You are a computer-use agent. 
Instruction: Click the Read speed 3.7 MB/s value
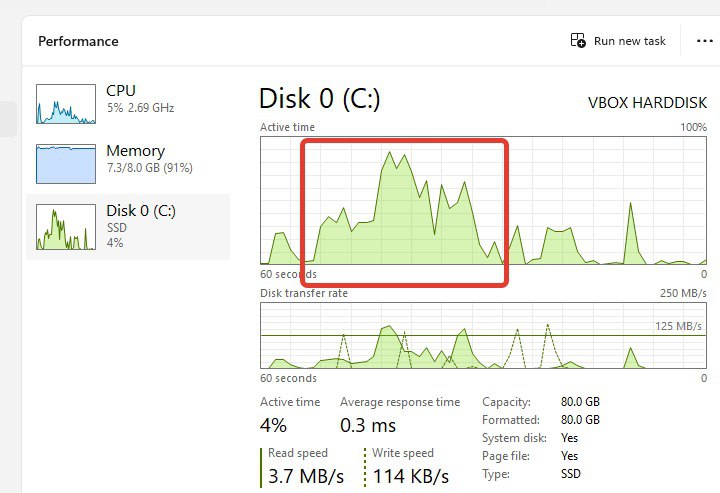point(306,476)
